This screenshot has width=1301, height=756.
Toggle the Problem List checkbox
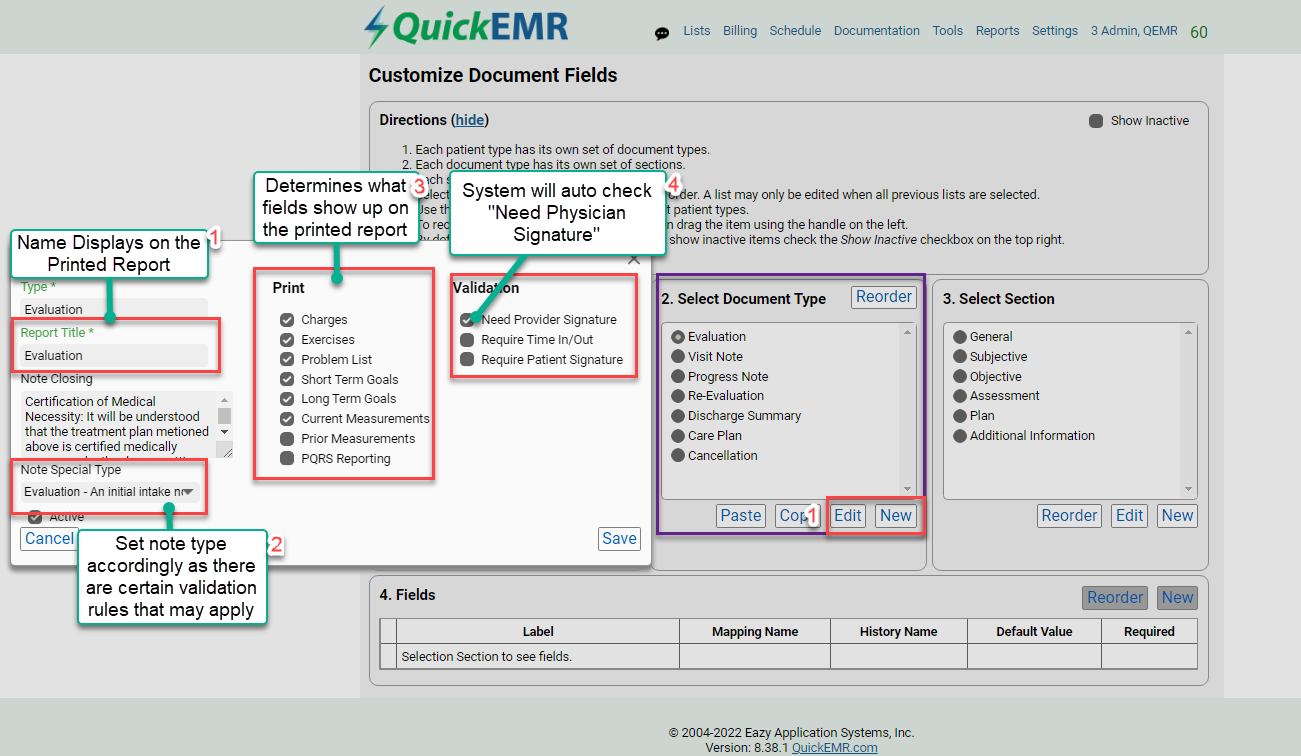click(x=288, y=360)
